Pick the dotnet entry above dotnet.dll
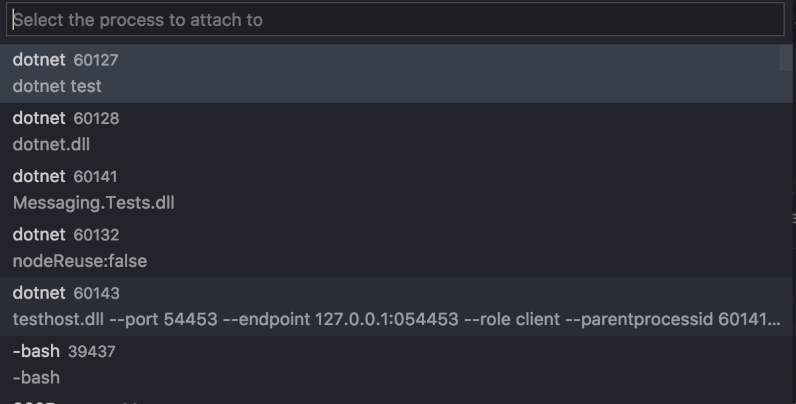 [x=39, y=118]
